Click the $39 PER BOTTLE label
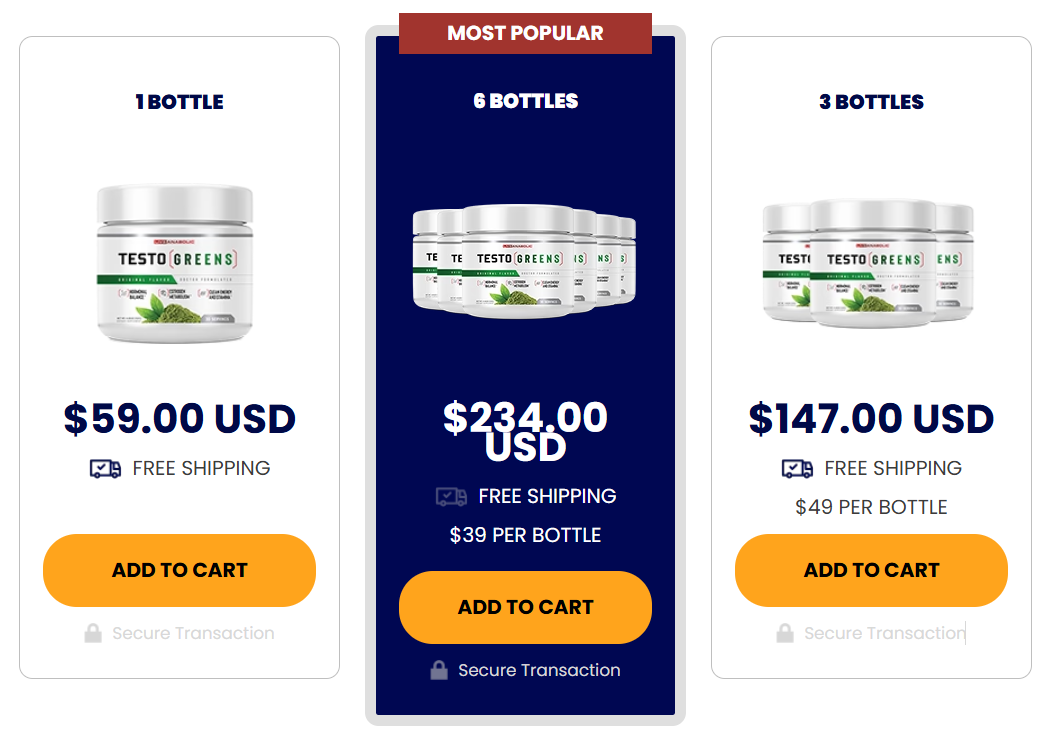 [525, 535]
